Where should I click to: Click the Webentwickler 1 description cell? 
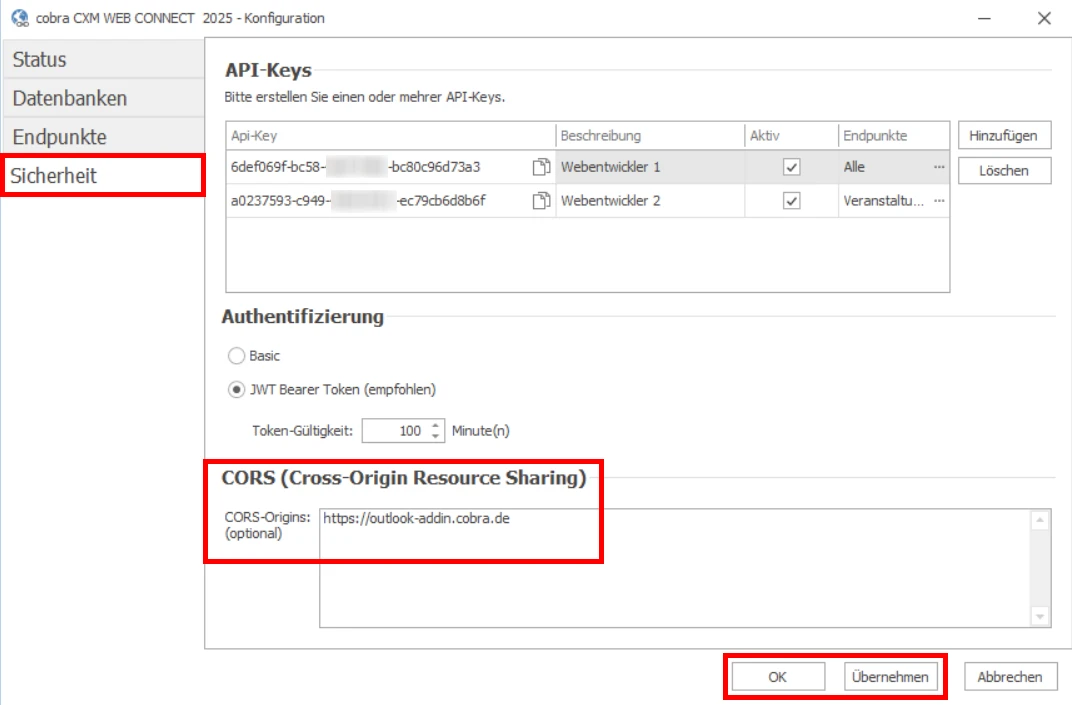(x=650, y=167)
